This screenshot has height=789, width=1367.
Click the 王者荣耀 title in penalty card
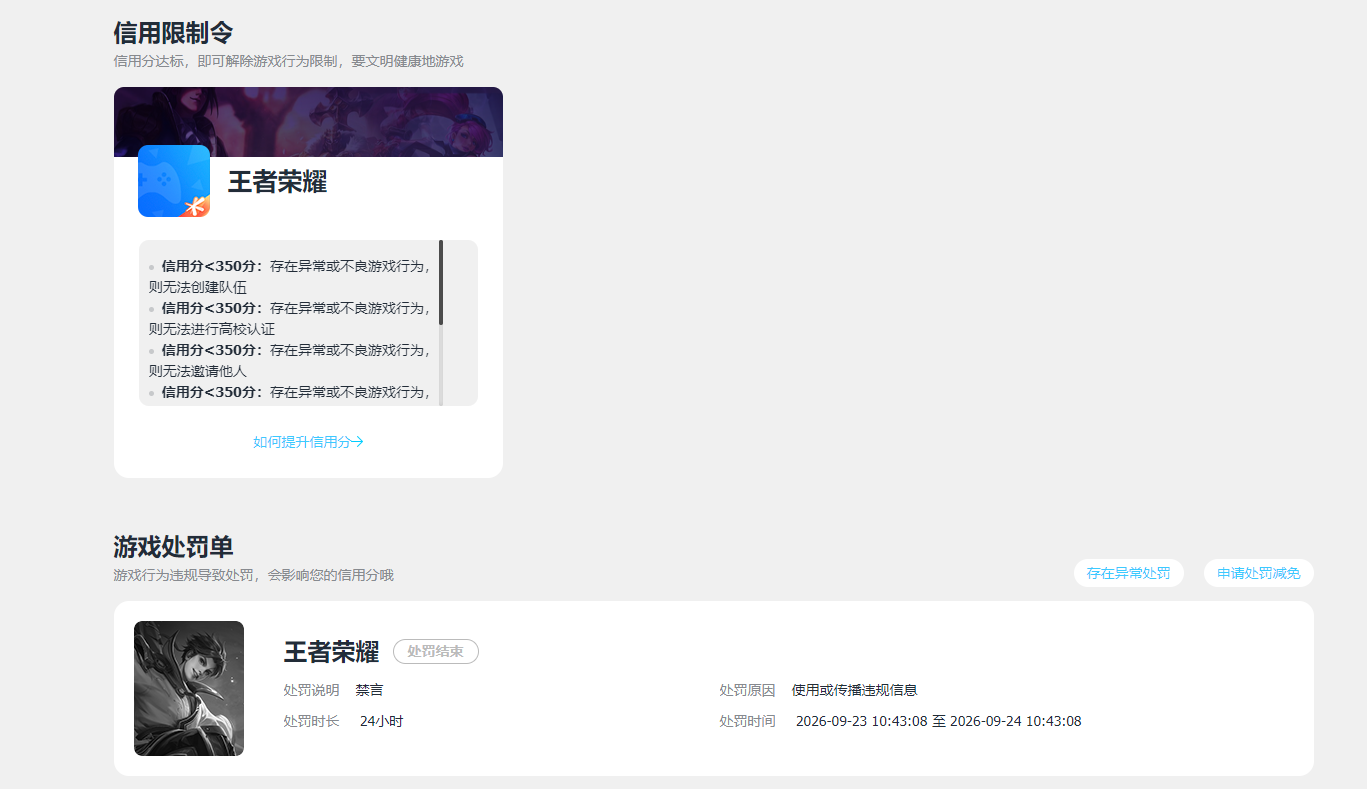(331, 652)
